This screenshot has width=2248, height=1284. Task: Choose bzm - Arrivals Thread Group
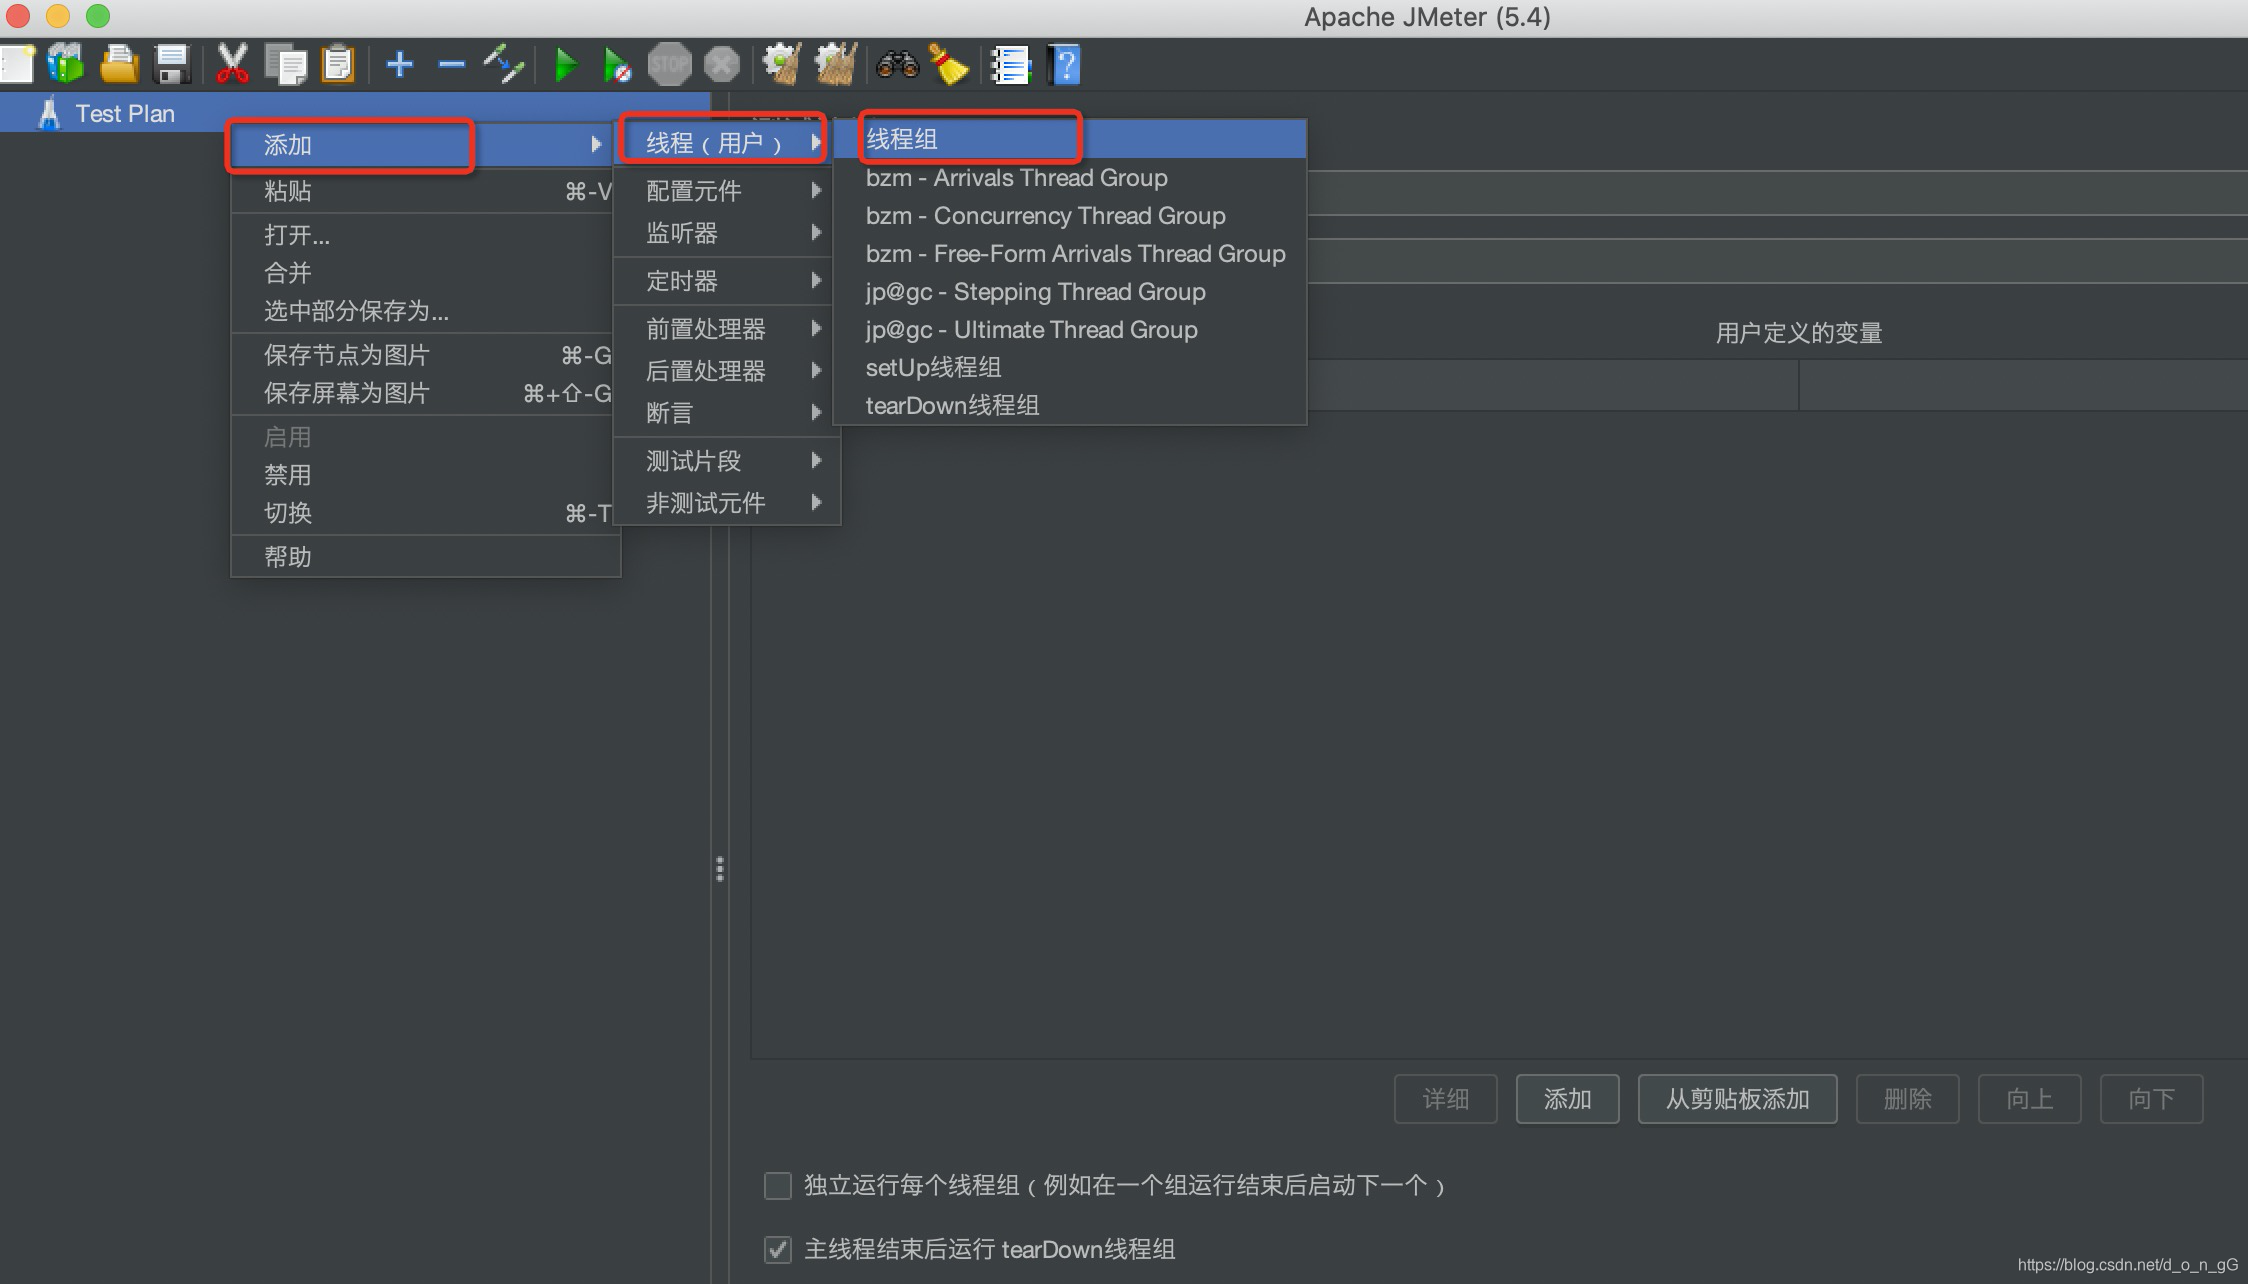[1070, 178]
